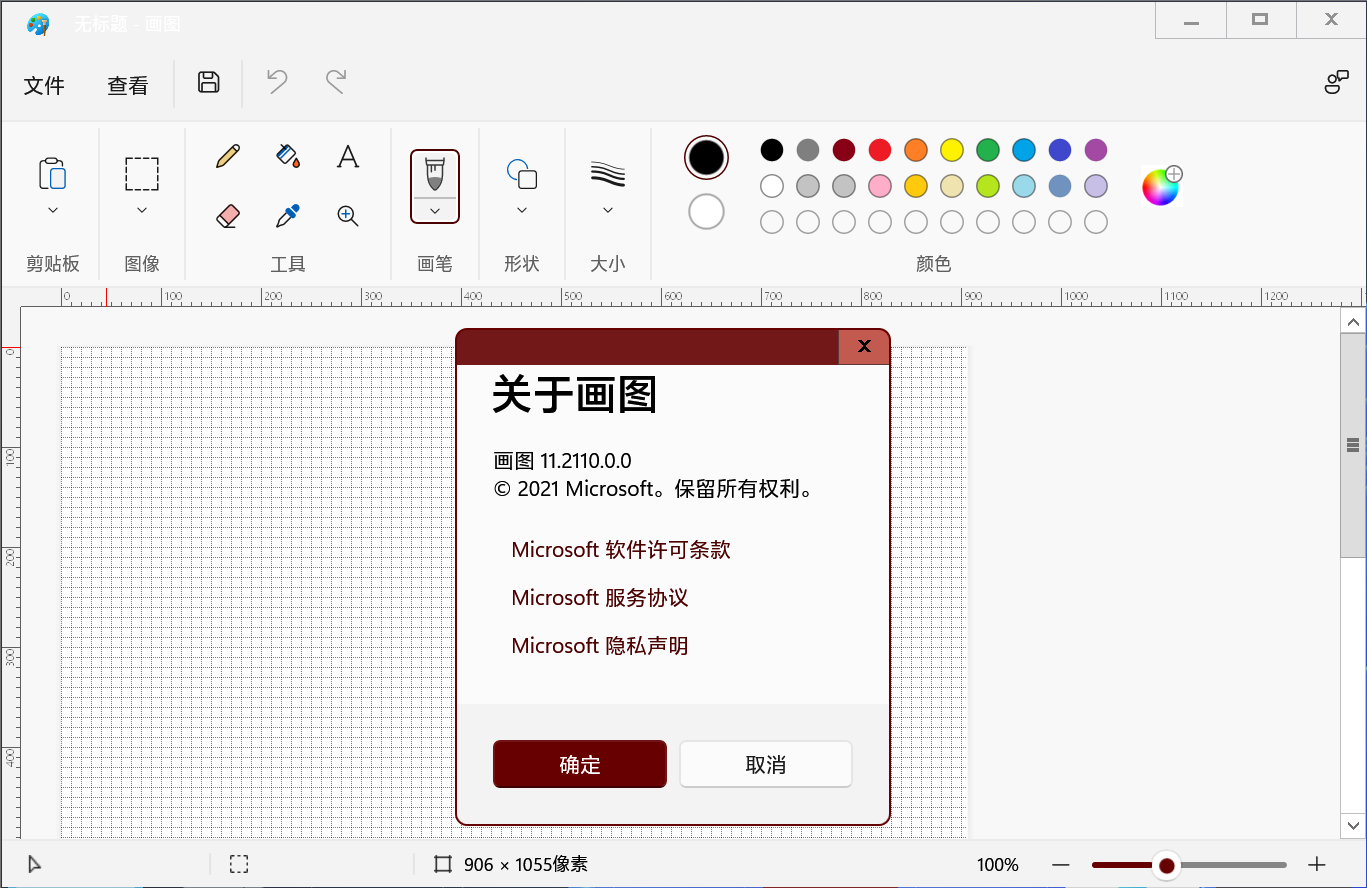Open the 文件 menu
The height and width of the screenshot is (888, 1367).
click(44, 85)
